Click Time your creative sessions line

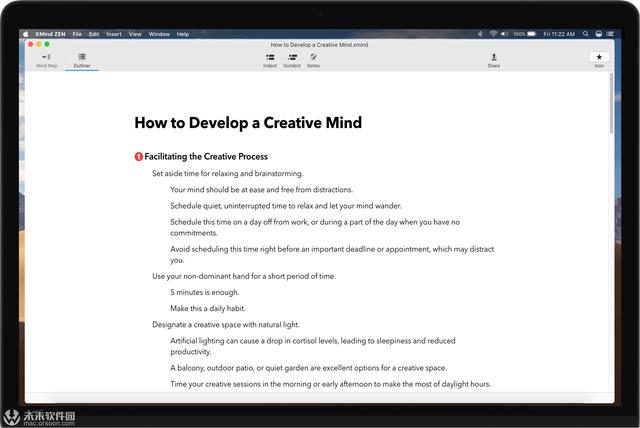point(331,384)
